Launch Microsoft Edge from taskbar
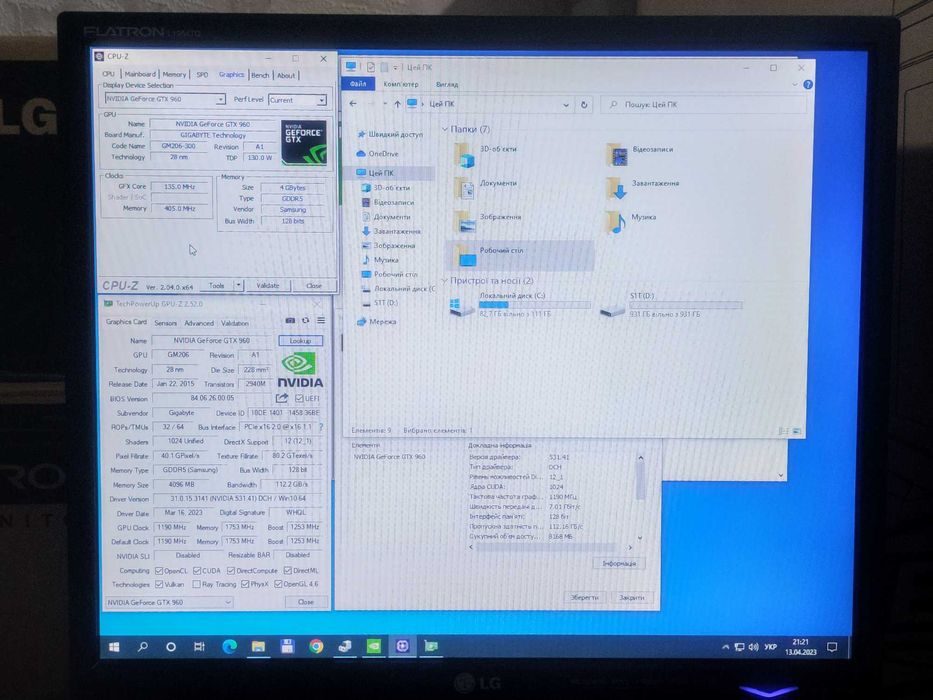The image size is (933, 700). [x=230, y=646]
